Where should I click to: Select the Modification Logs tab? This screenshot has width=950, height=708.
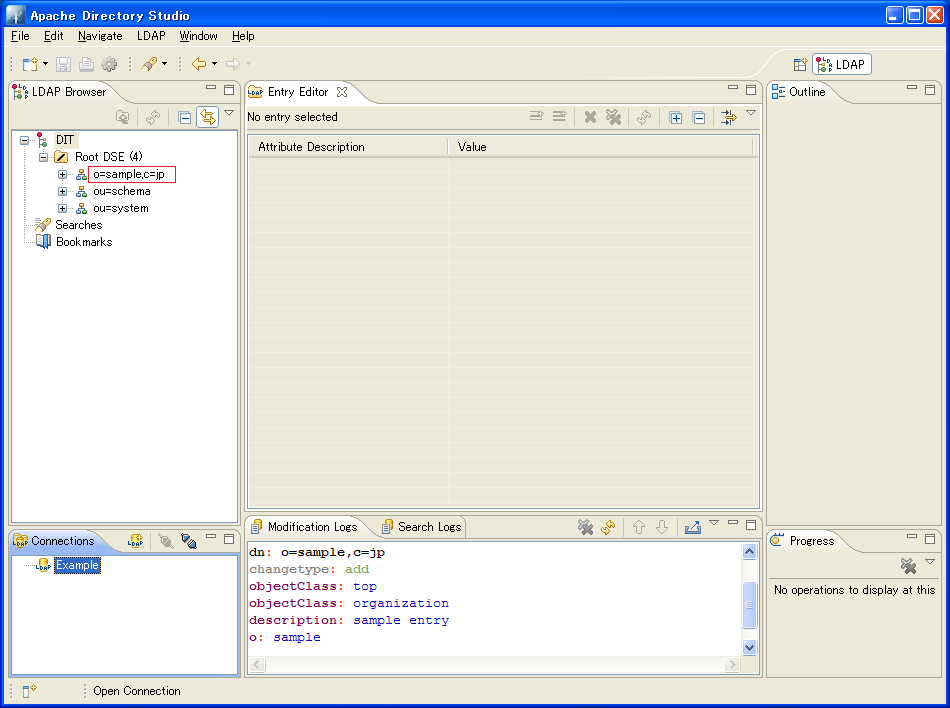point(305,527)
